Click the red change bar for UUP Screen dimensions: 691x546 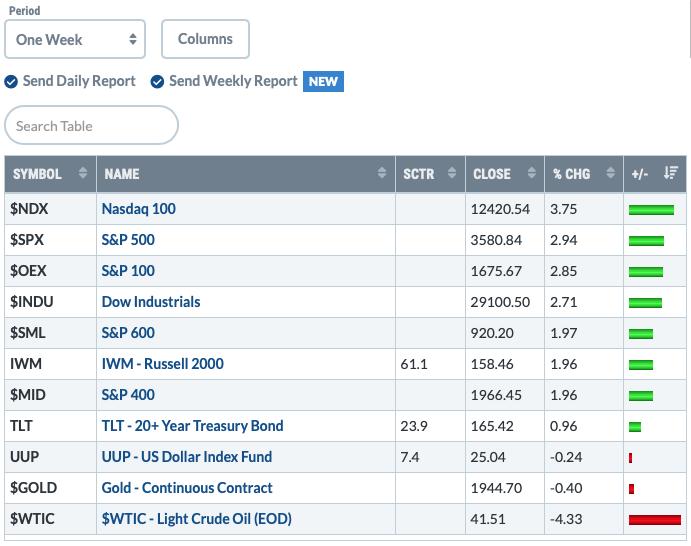point(631,458)
